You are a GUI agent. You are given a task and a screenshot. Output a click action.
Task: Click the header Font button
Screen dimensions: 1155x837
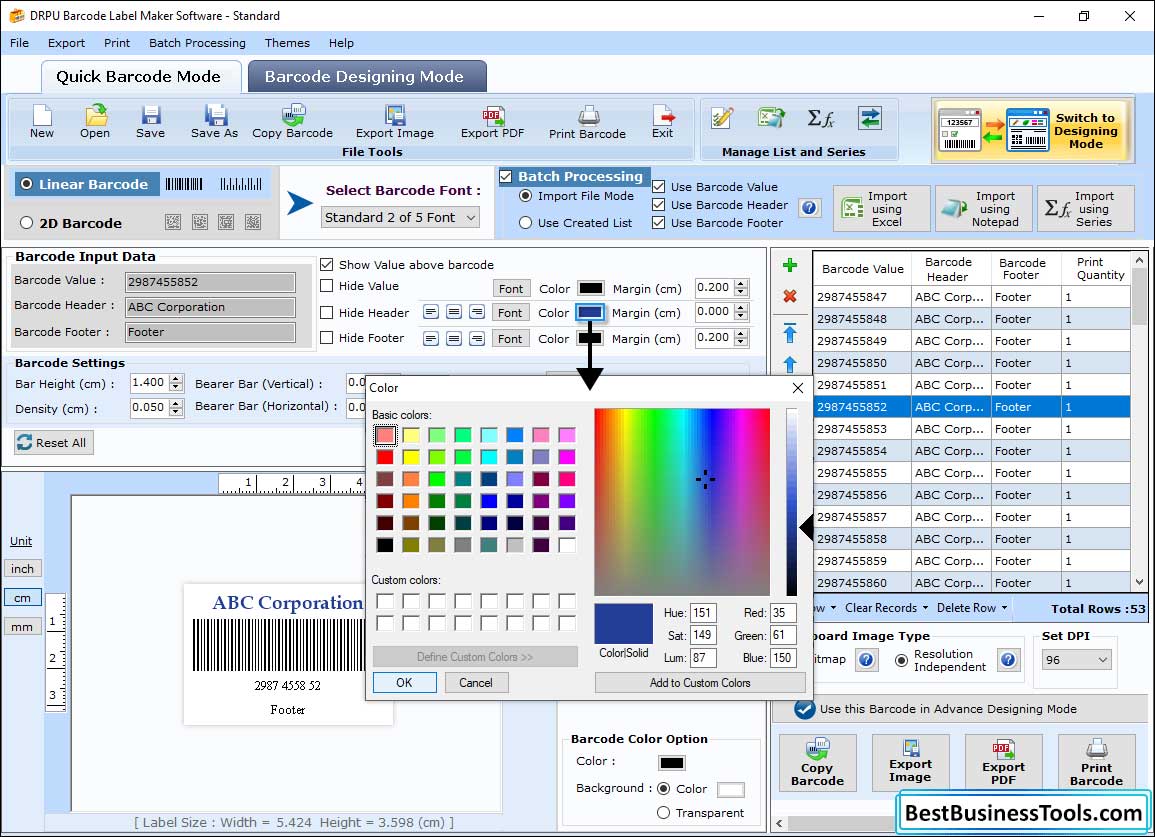[x=510, y=313]
